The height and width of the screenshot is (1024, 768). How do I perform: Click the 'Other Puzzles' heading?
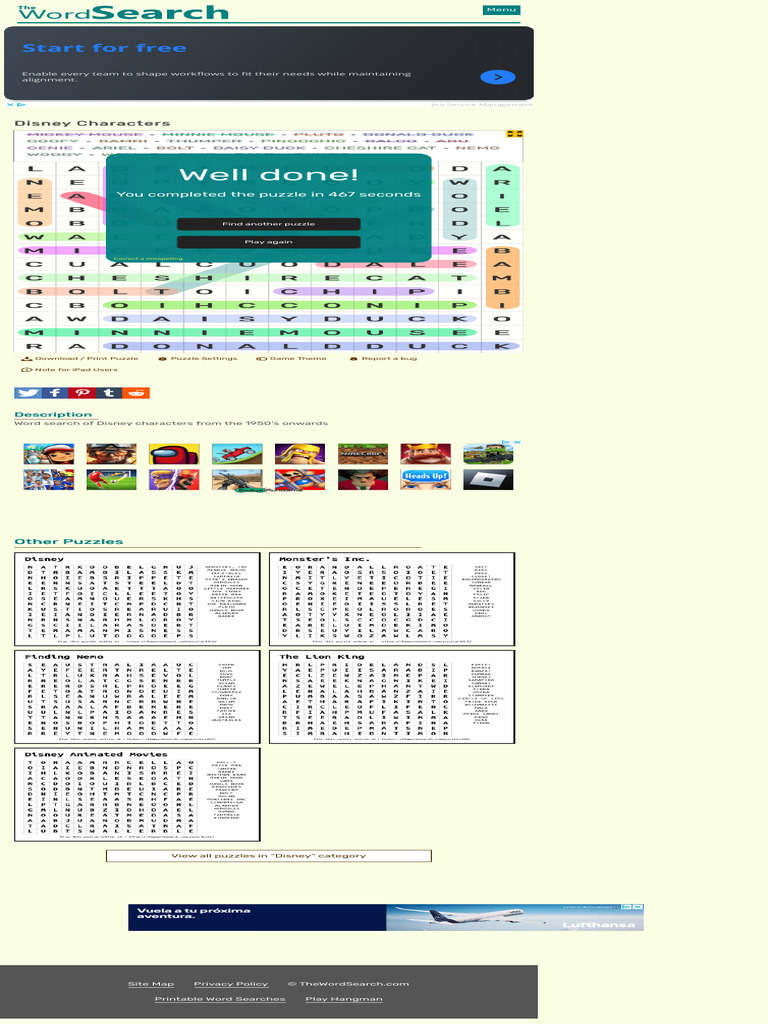69,541
